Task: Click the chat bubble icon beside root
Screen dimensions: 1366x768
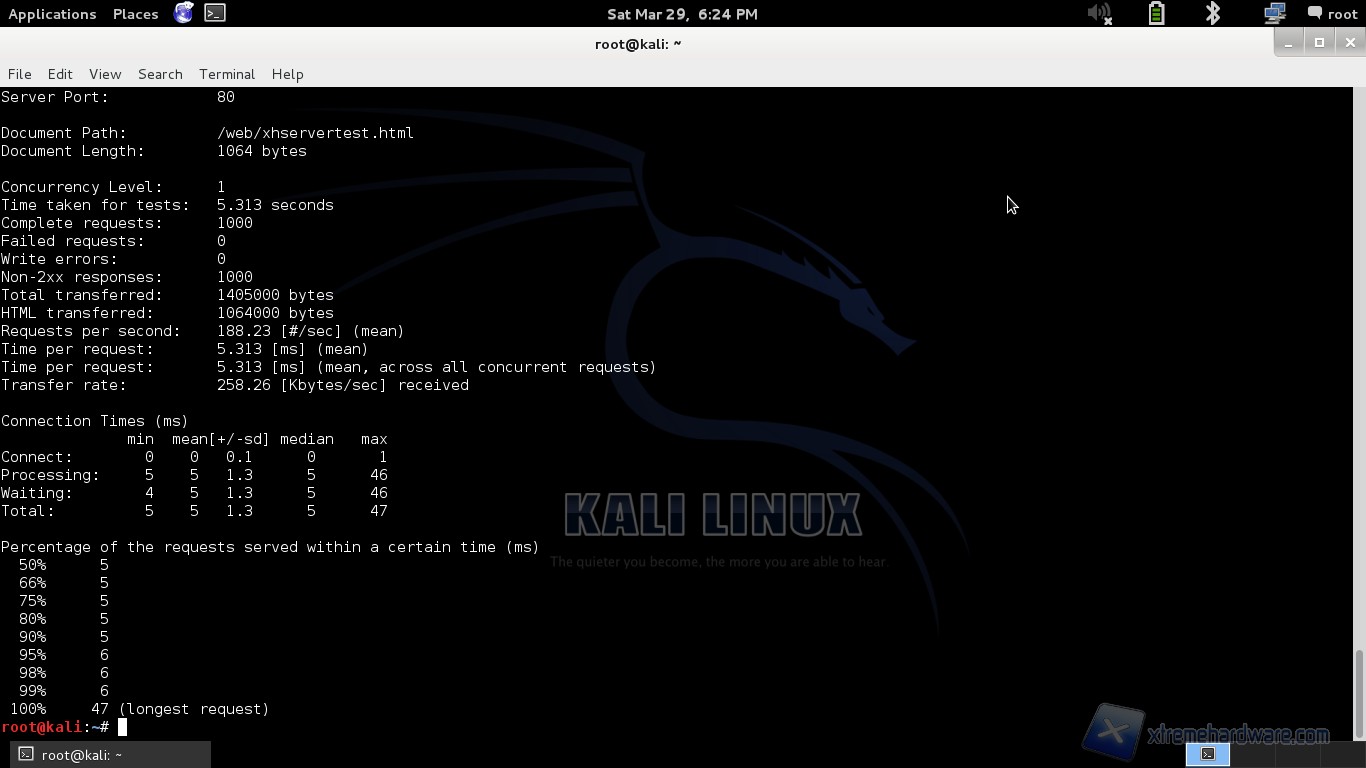Action: (x=1315, y=13)
